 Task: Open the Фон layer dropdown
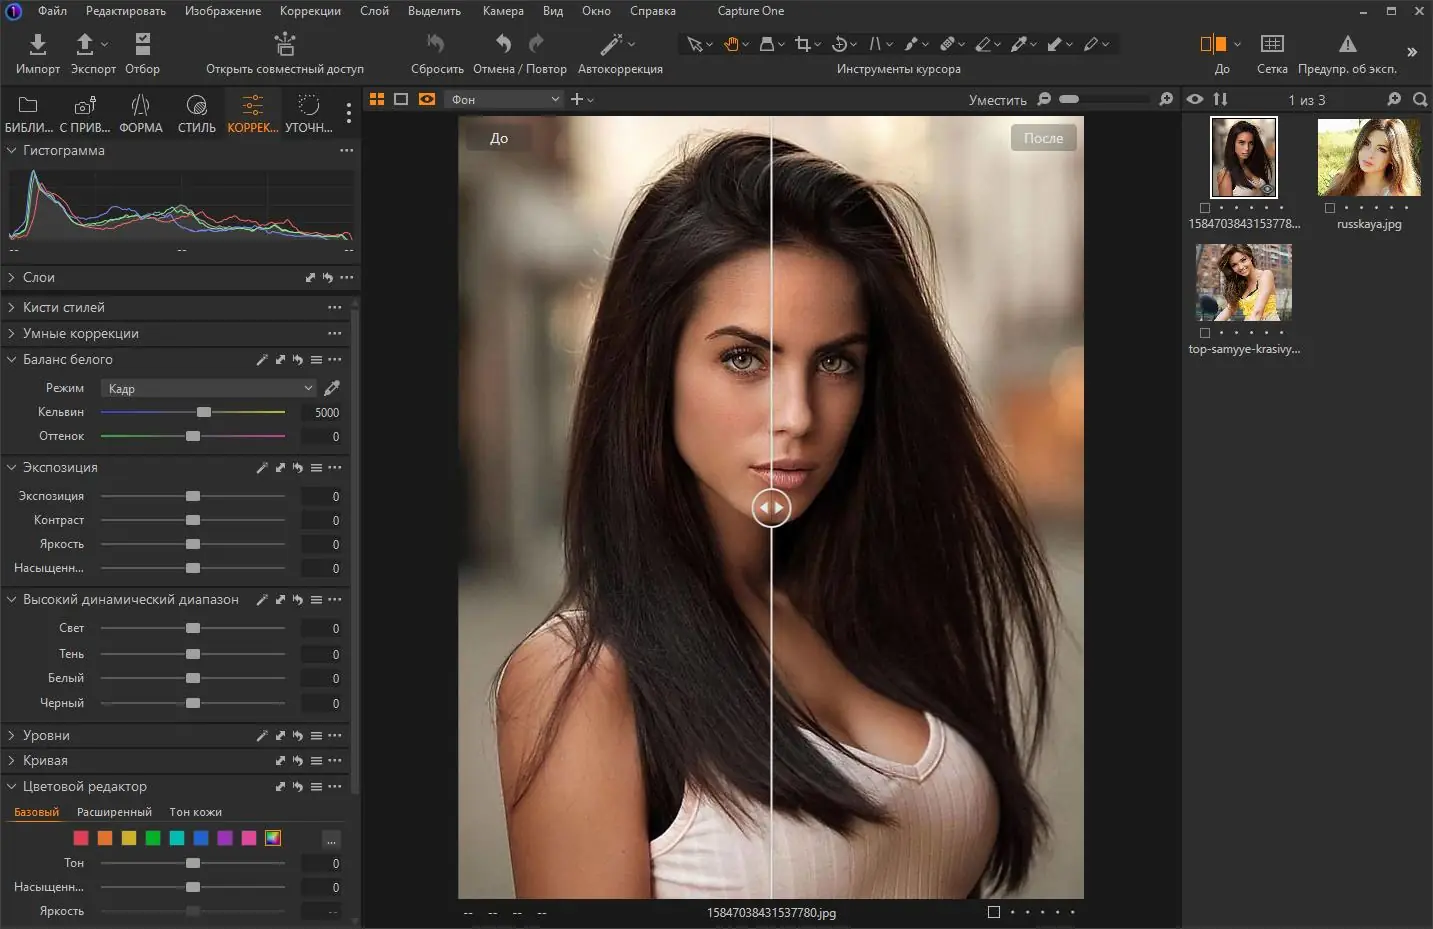tap(504, 99)
